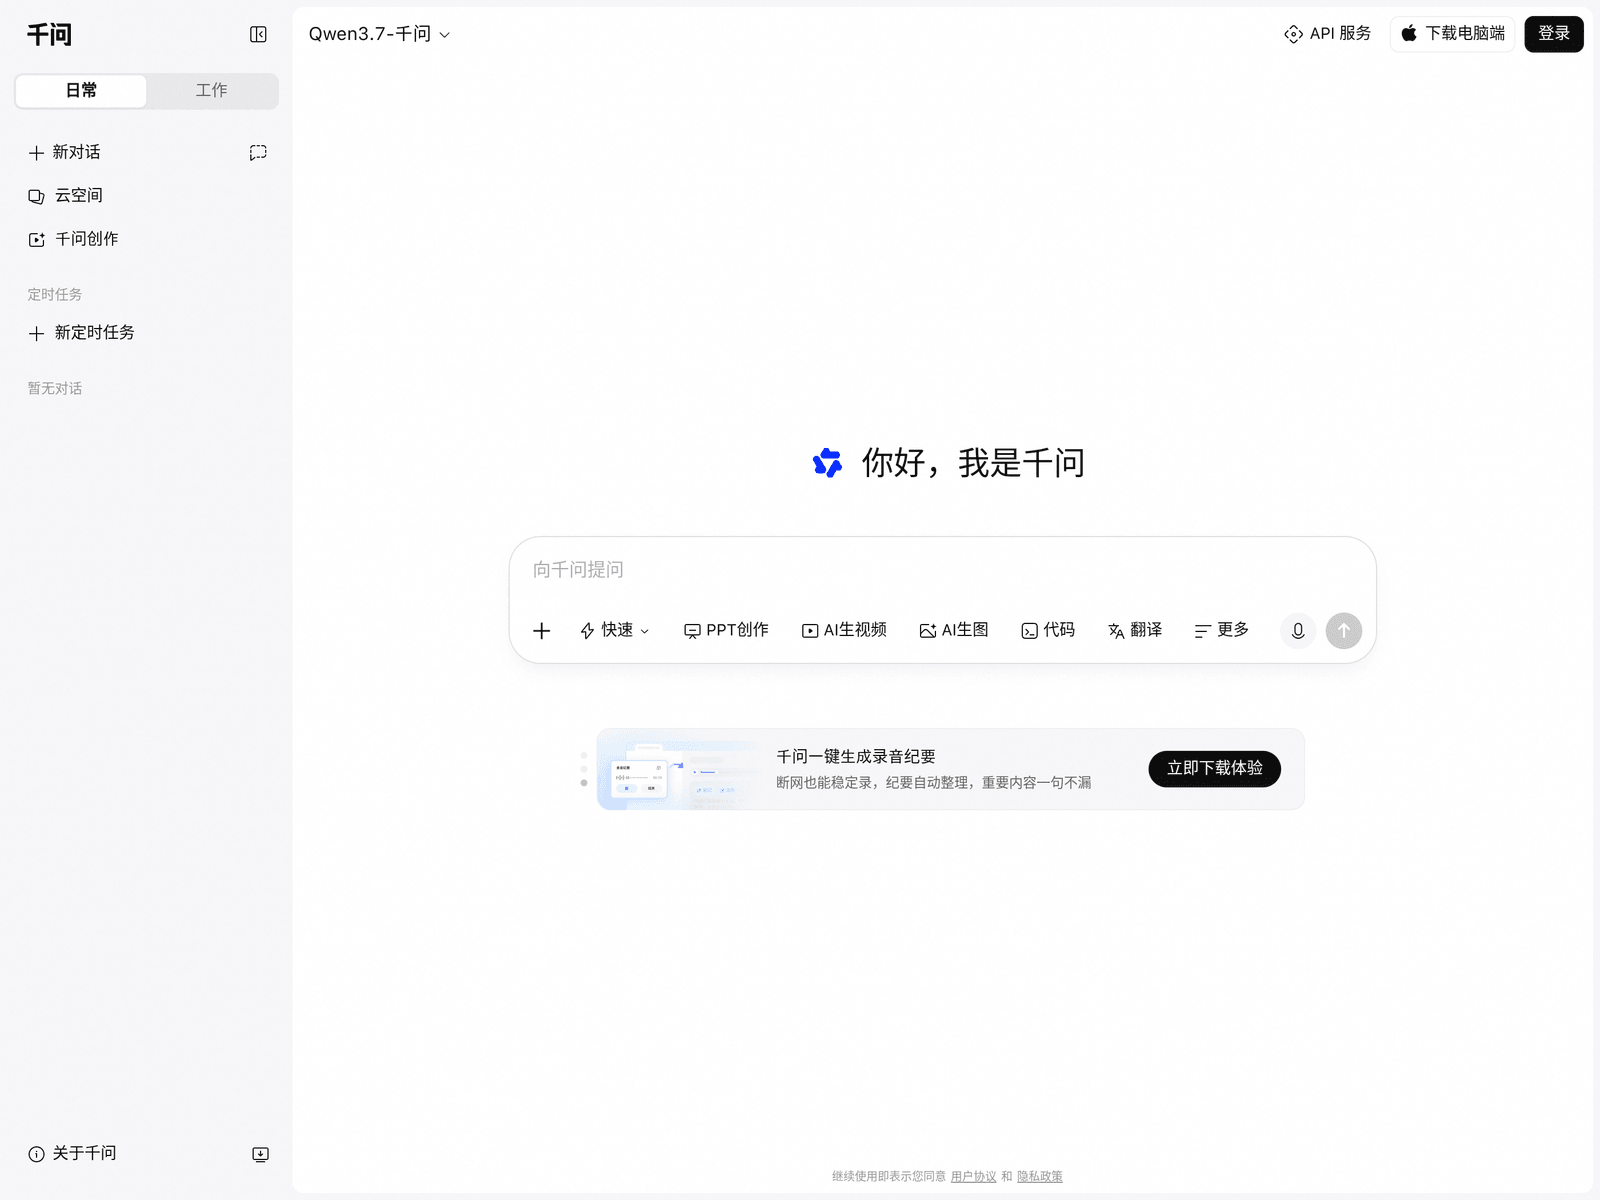Open the 用户协议 link
1600x1200 pixels.
pos(973,1177)
